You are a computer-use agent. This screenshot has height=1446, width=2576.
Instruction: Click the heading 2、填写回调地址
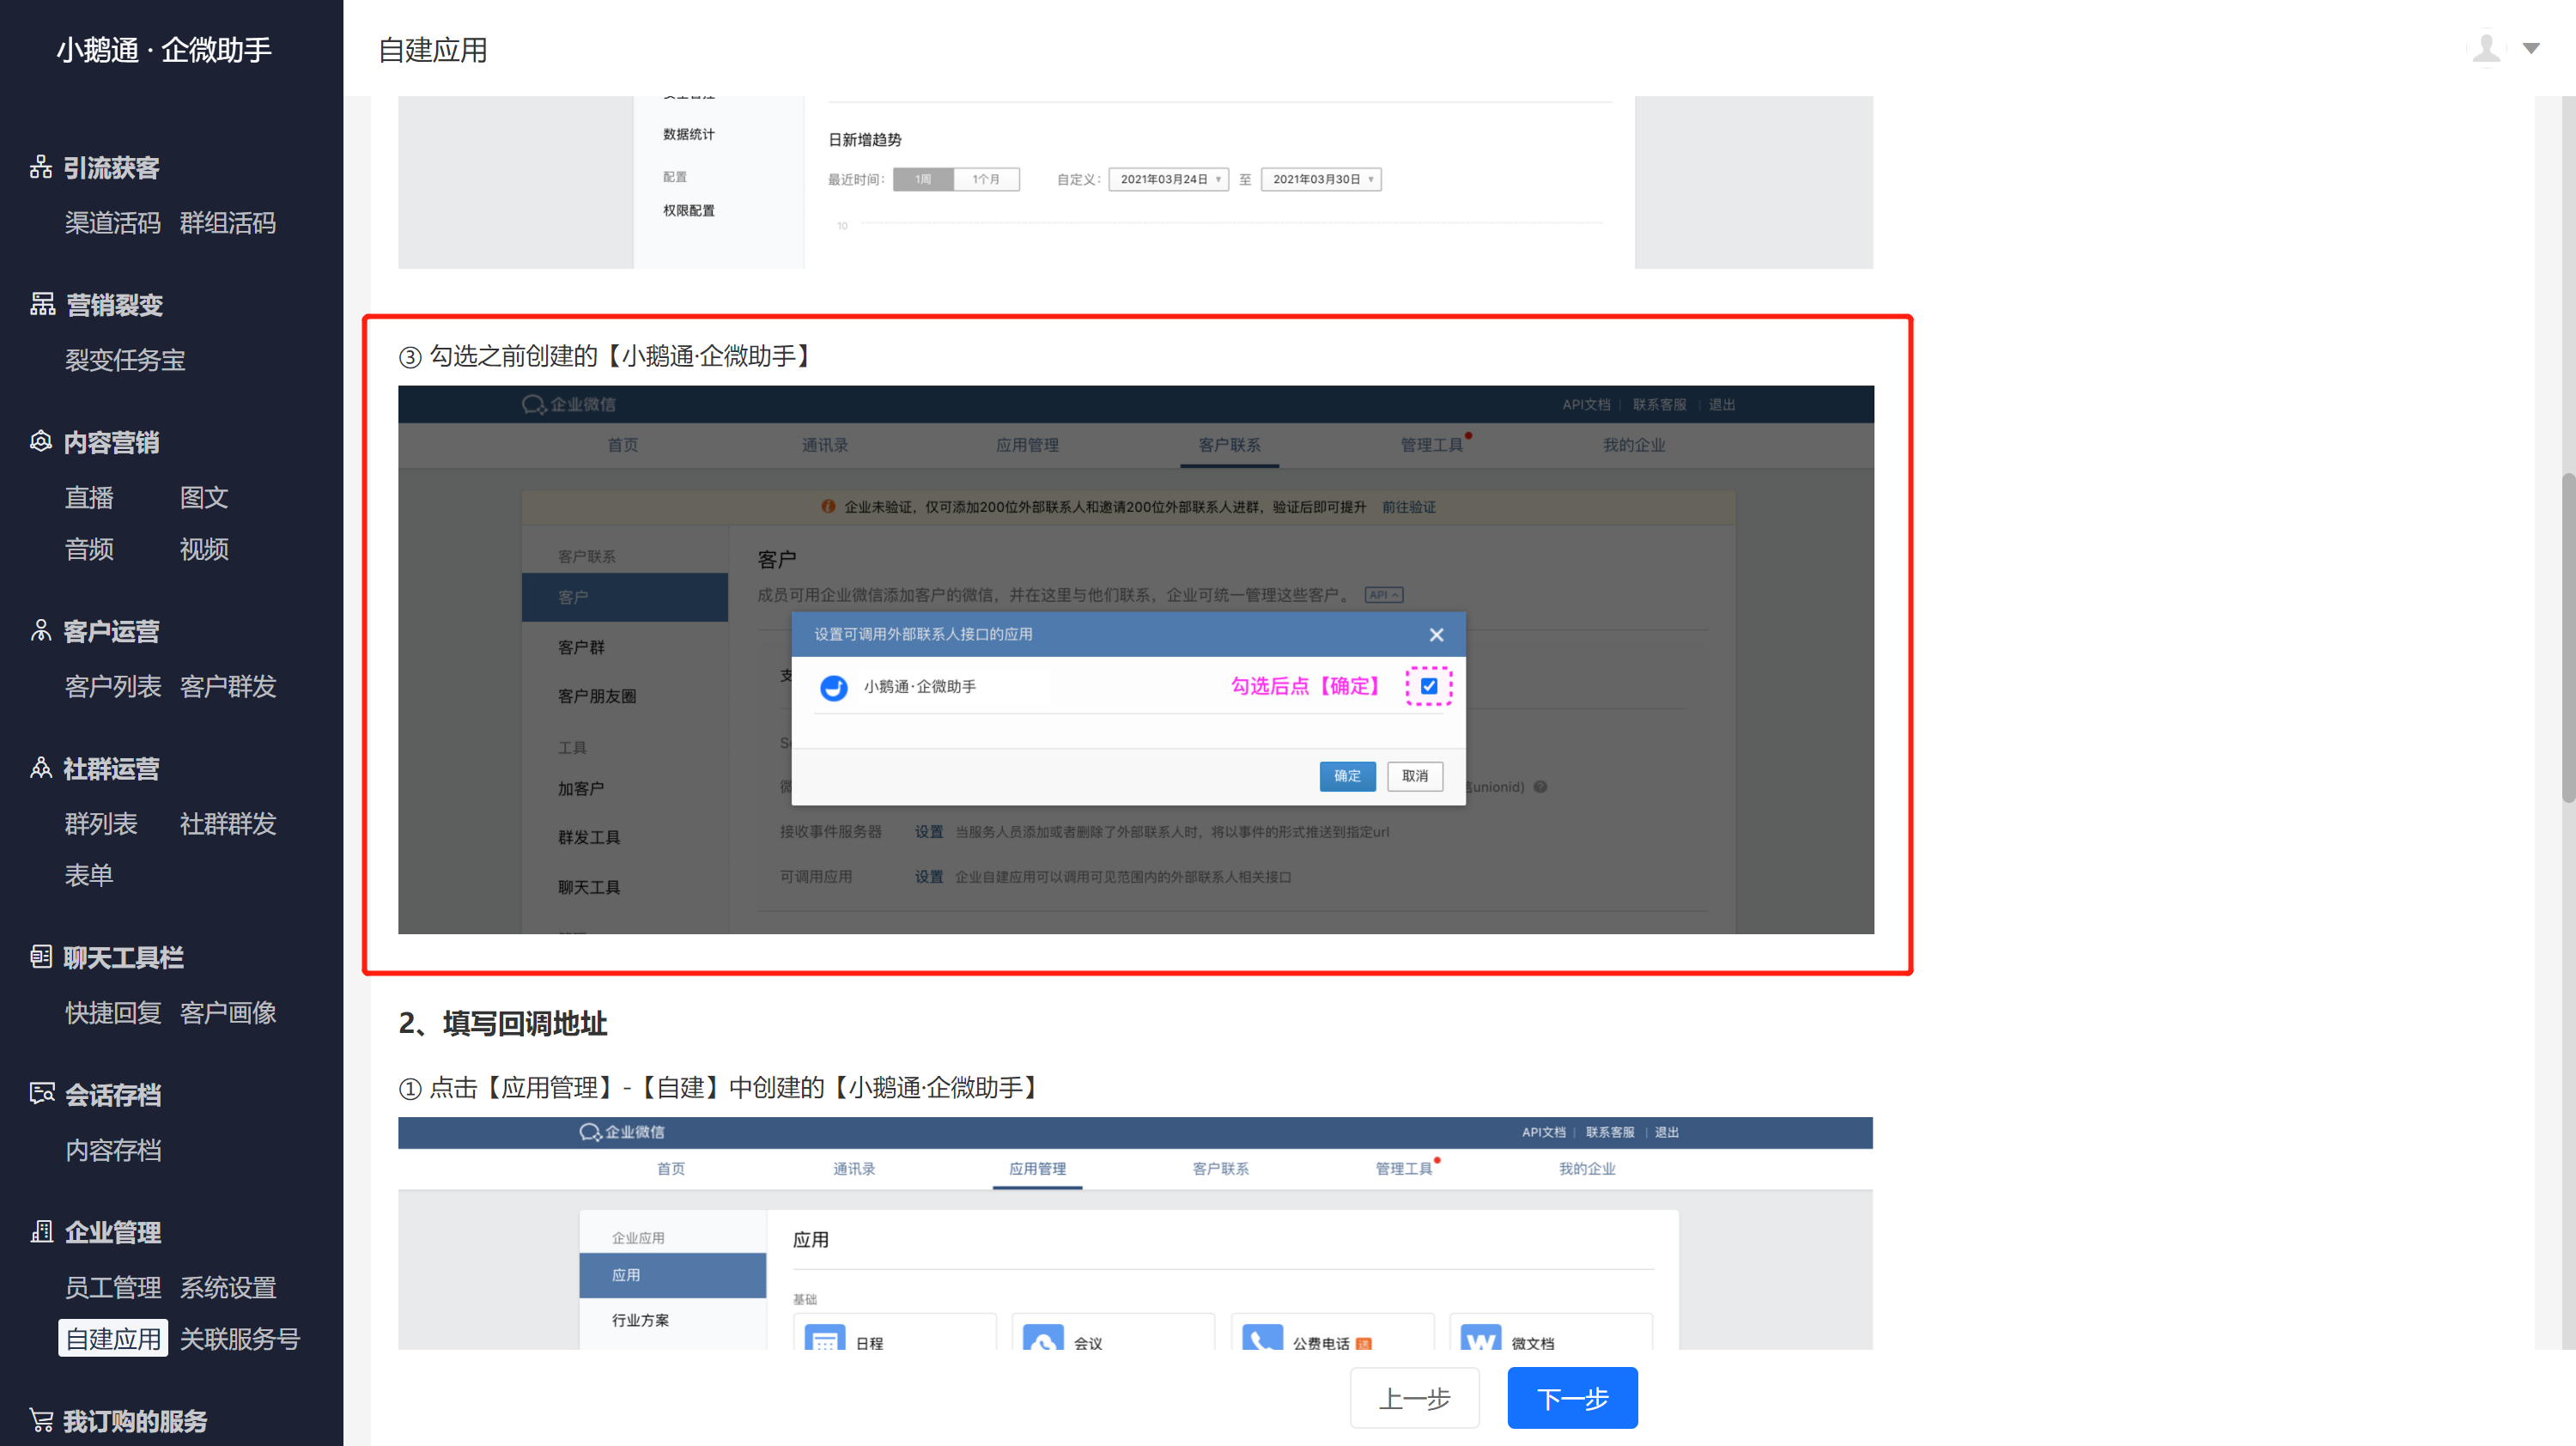[x=503, y=1023]
